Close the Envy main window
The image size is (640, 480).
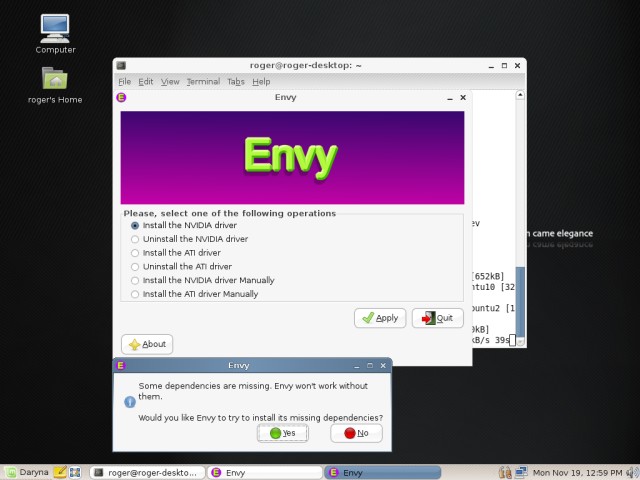(x=463, y=98)
